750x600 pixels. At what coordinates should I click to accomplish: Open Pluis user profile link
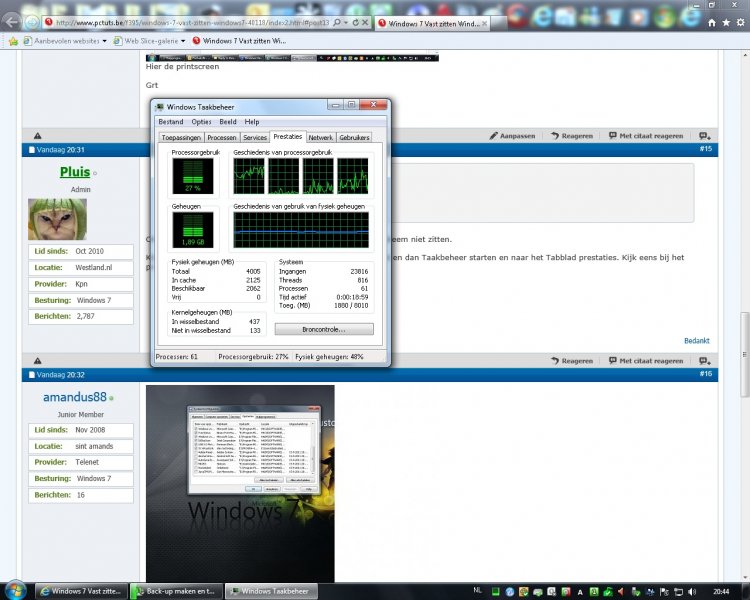click(75, 172)
